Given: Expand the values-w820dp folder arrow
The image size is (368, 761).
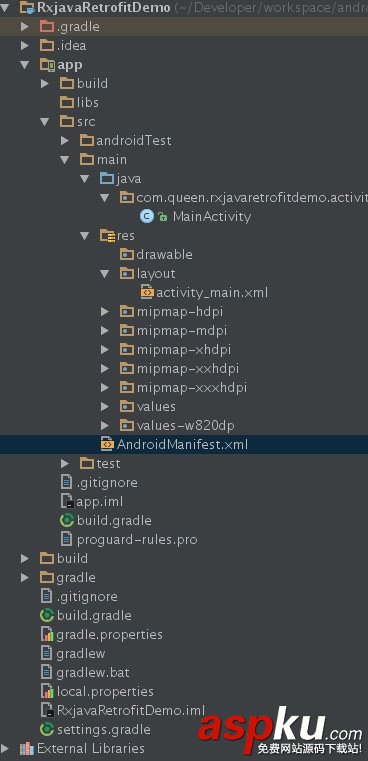Looking at the screenshot, I should [x=104, y=426].
